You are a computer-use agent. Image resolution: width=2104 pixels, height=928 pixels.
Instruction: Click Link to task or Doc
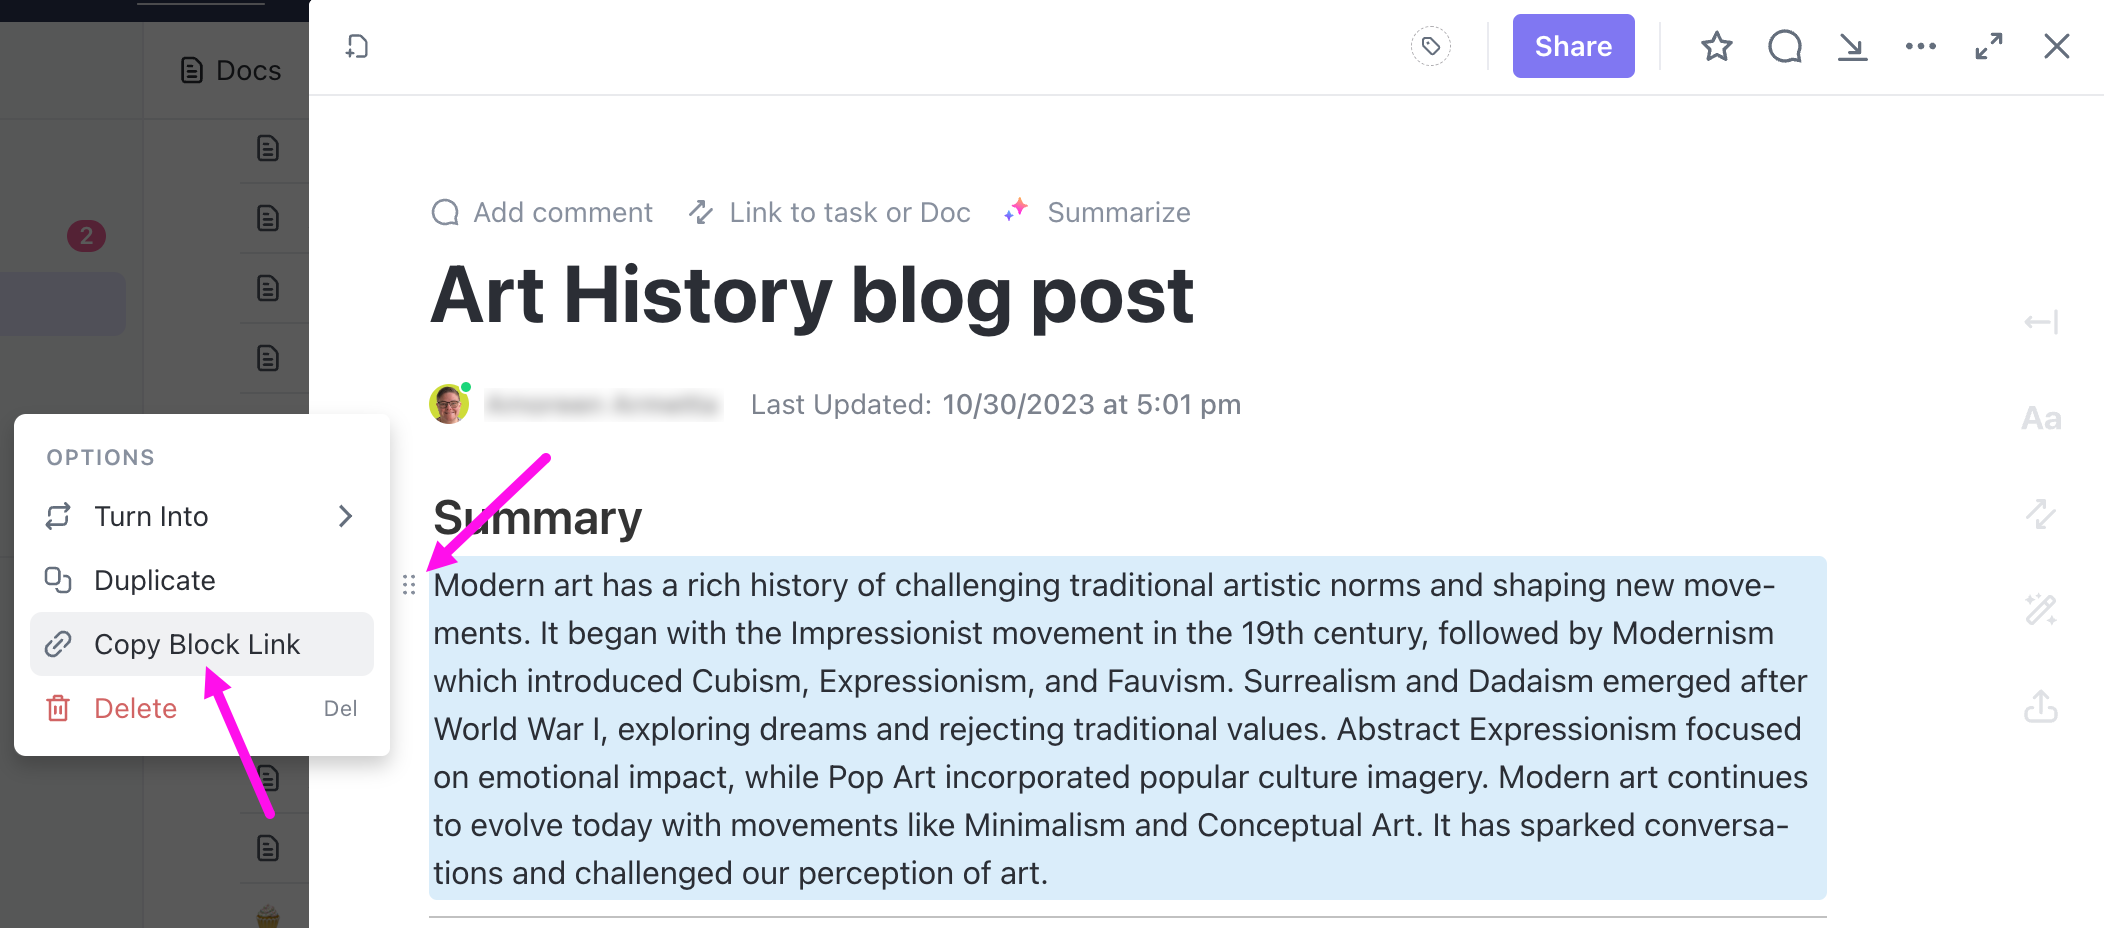[x=830, y=212]
